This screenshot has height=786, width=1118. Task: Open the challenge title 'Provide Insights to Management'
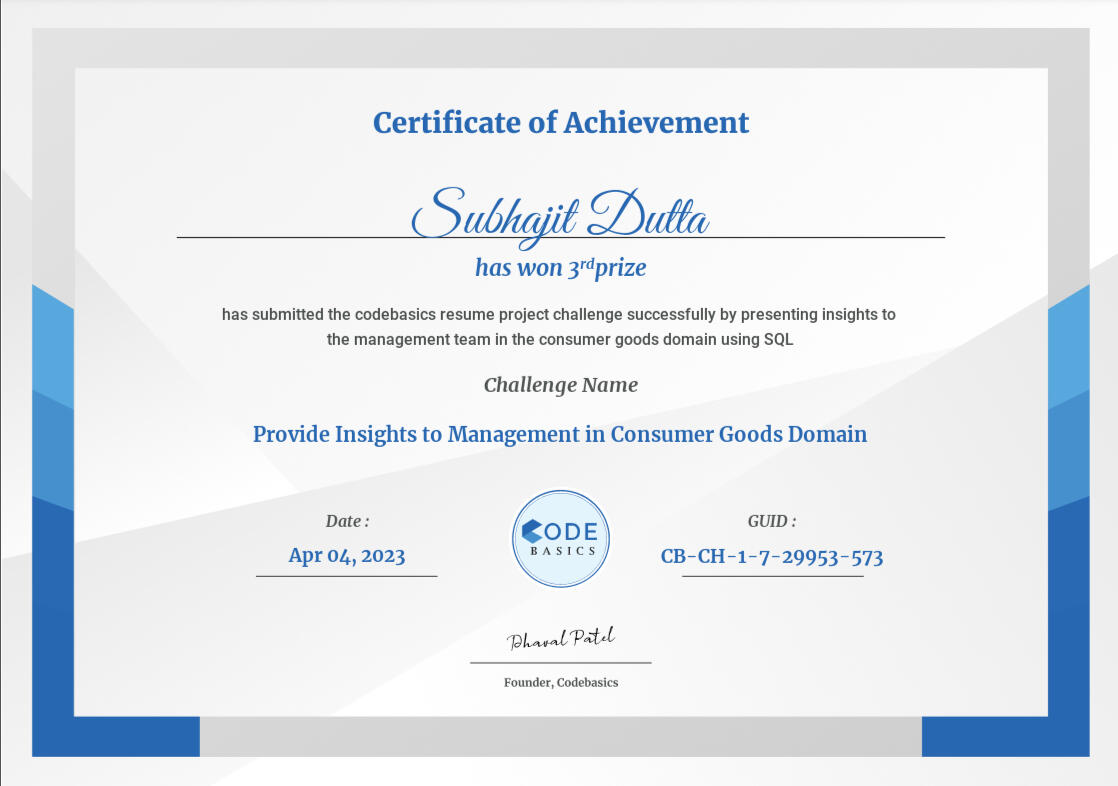(x=560, y=434)
